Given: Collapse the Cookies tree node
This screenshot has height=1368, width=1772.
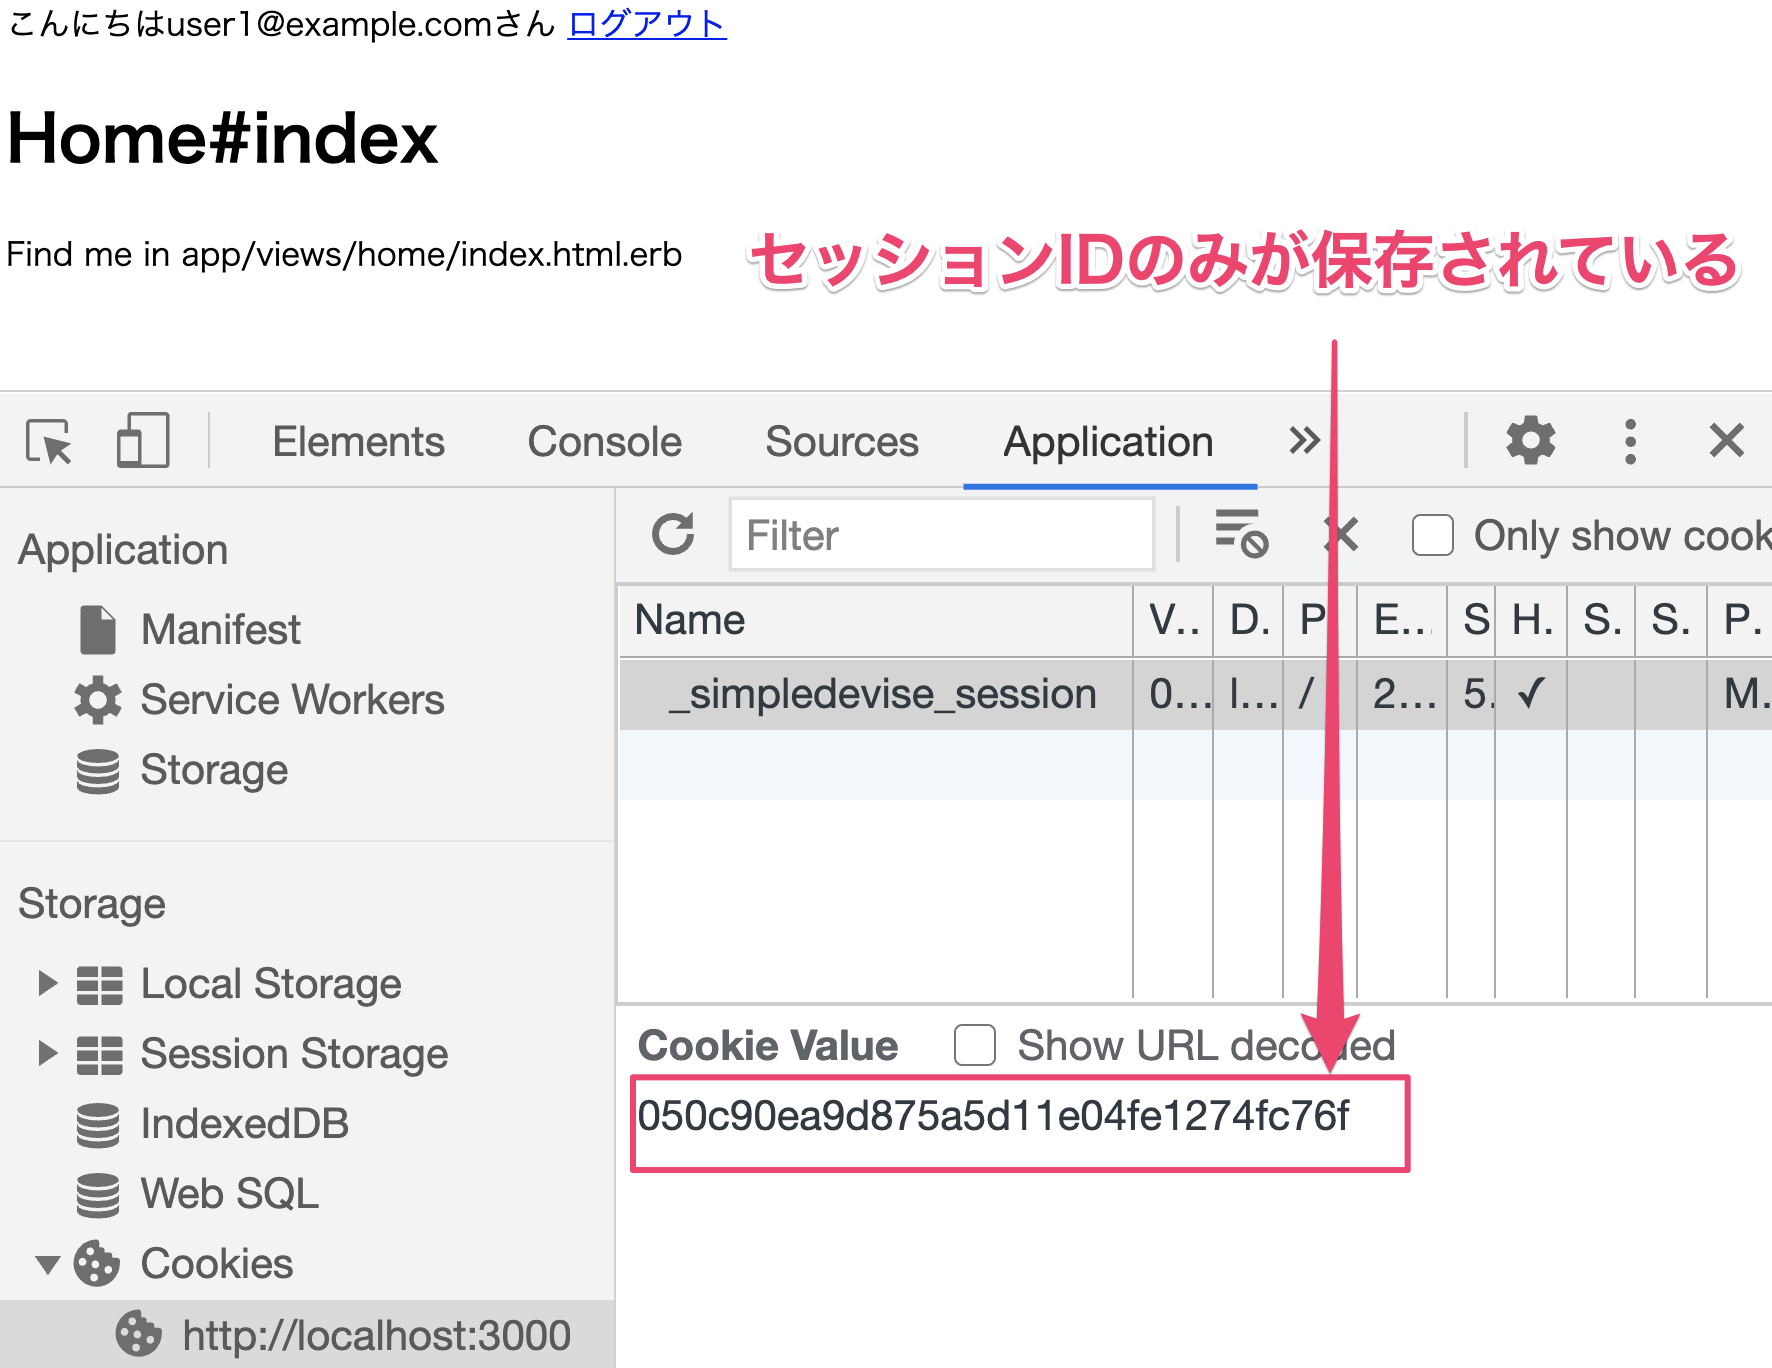Looking at the screenshot, I should tap(47, 1265).
